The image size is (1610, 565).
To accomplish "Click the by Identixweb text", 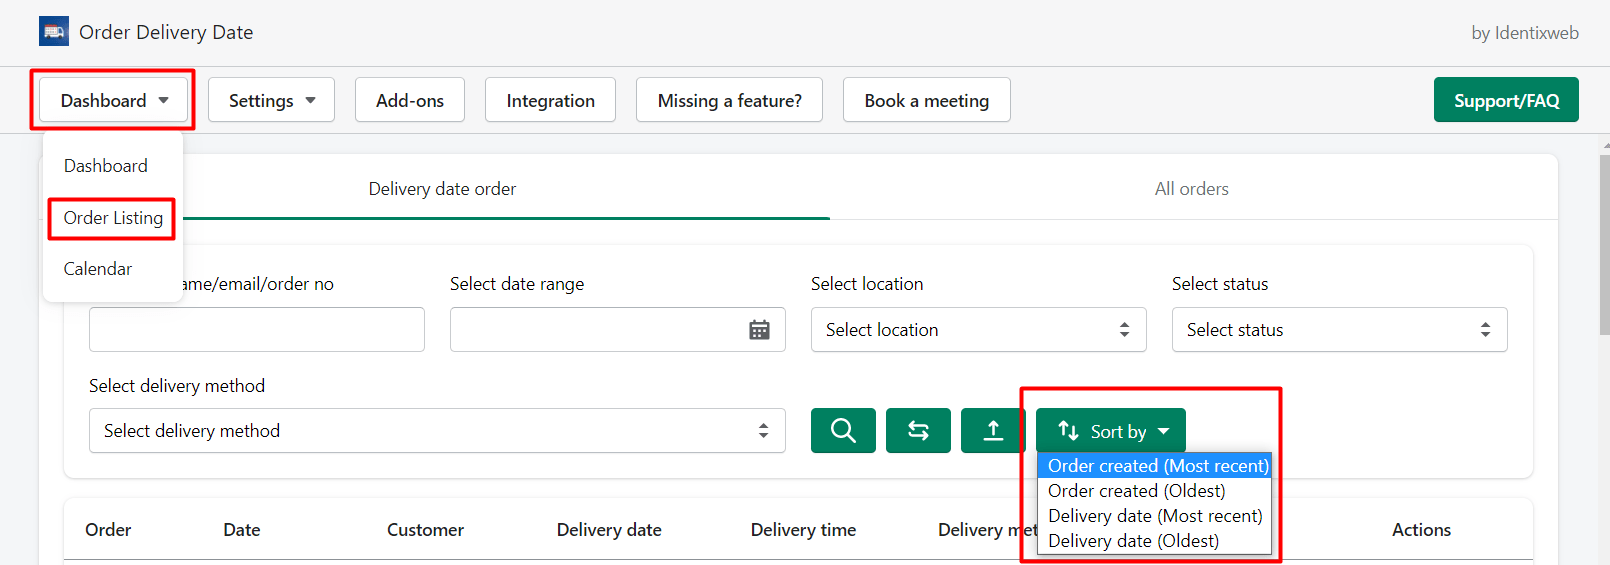I will point(1525,33).
